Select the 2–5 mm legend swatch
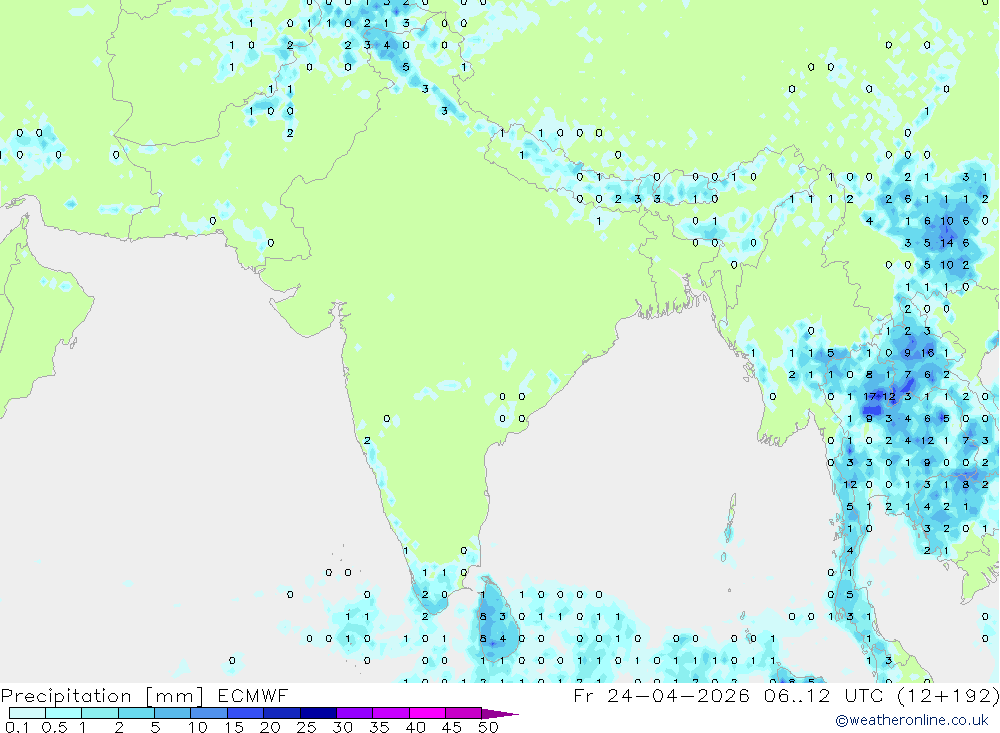Viewport: 1000px width, 733px height. 136,713
